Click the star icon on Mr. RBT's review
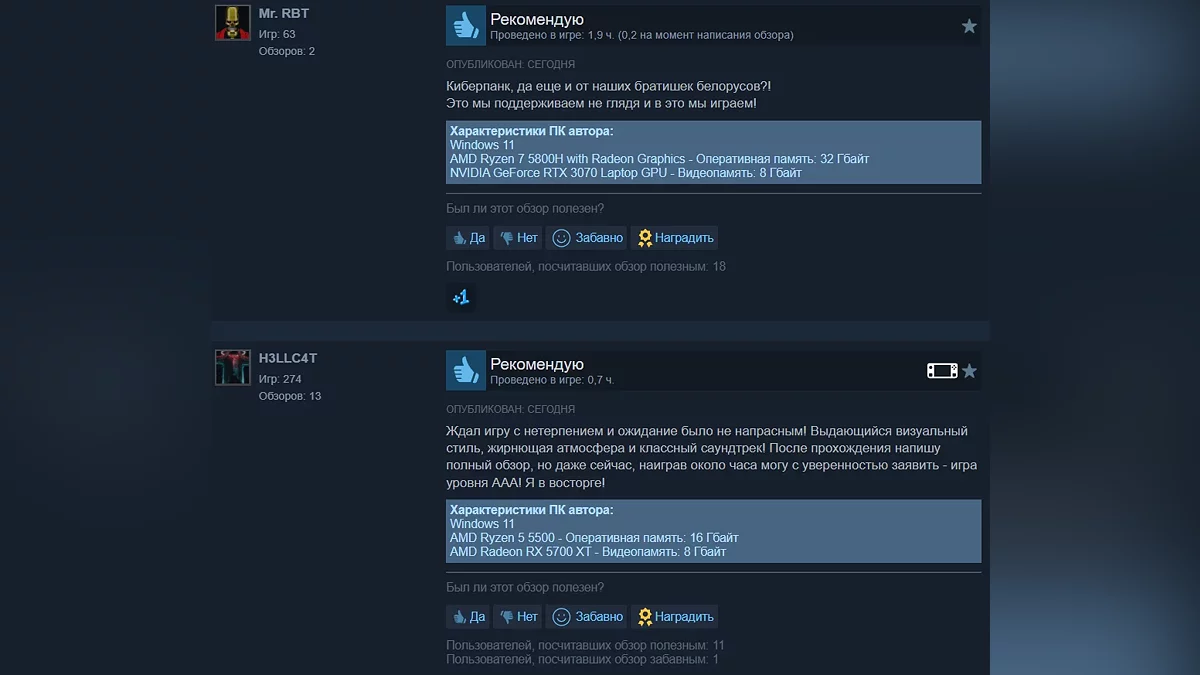Image resolution: width=1200 pixels, height=675 pixels. click(x=969, y=26)
